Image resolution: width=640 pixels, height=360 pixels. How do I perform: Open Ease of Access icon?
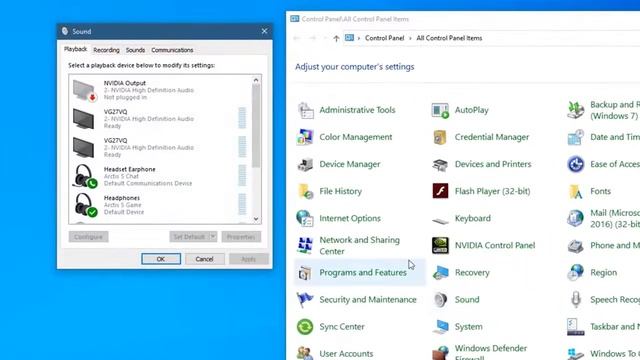pyautogui.click(x=576, y=164)
